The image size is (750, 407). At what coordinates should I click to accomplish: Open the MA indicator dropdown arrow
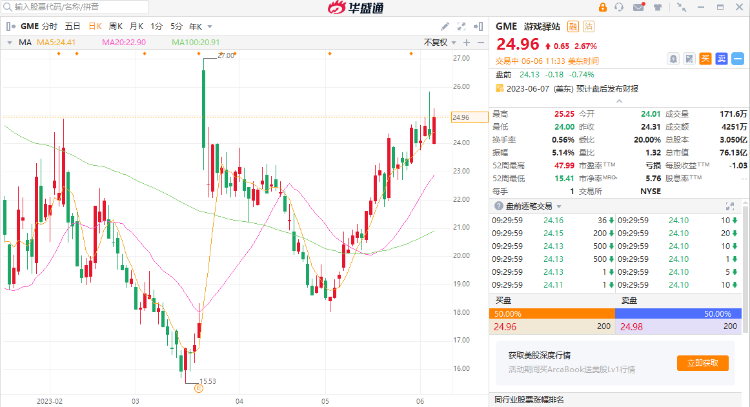(10, 43)
